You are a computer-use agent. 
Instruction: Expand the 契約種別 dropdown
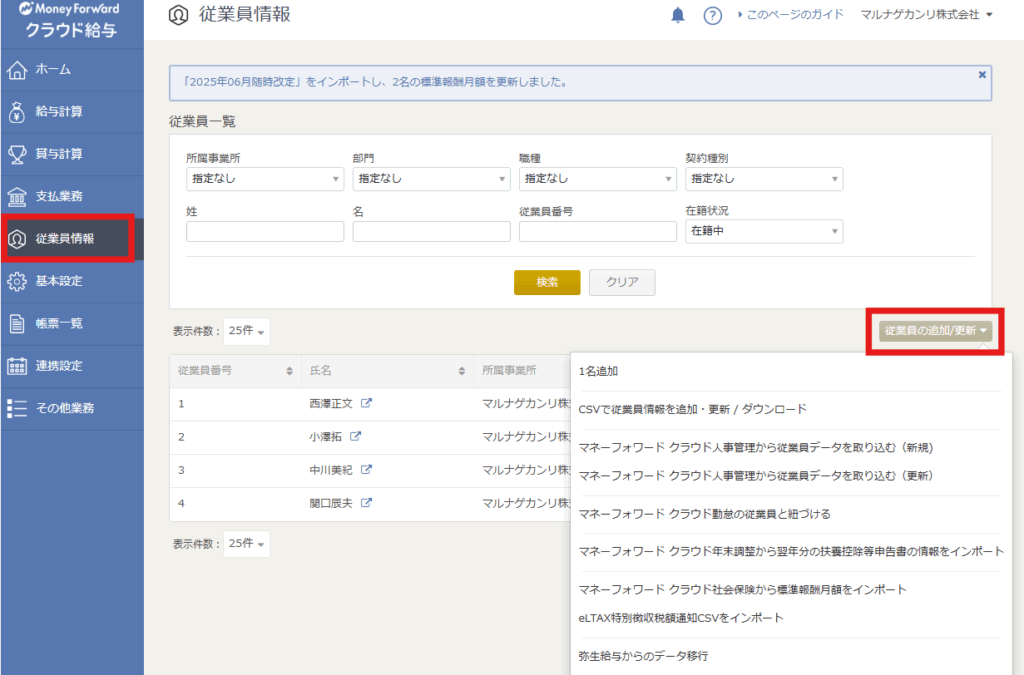(764, 179)
